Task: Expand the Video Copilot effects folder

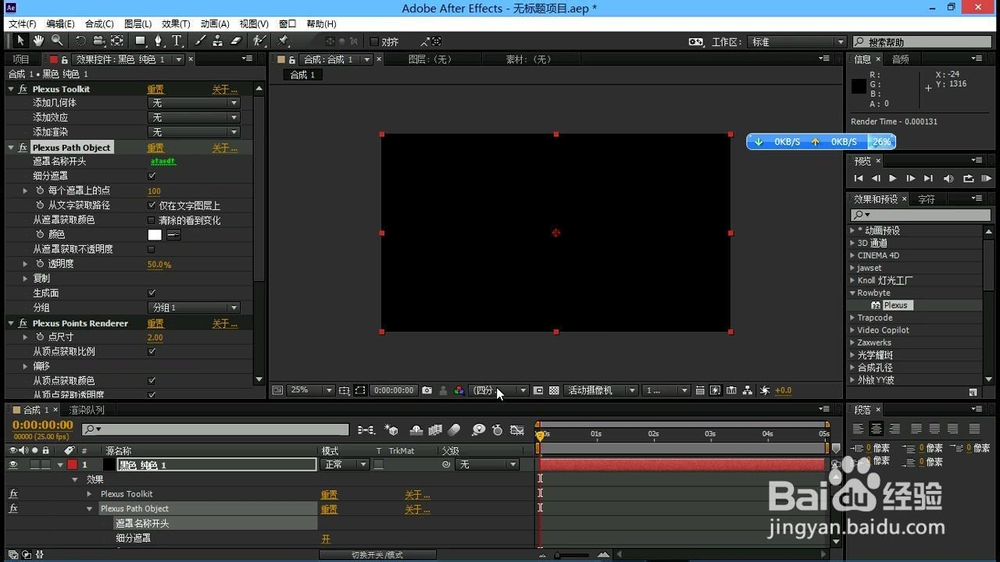Action: coord(853,330)
